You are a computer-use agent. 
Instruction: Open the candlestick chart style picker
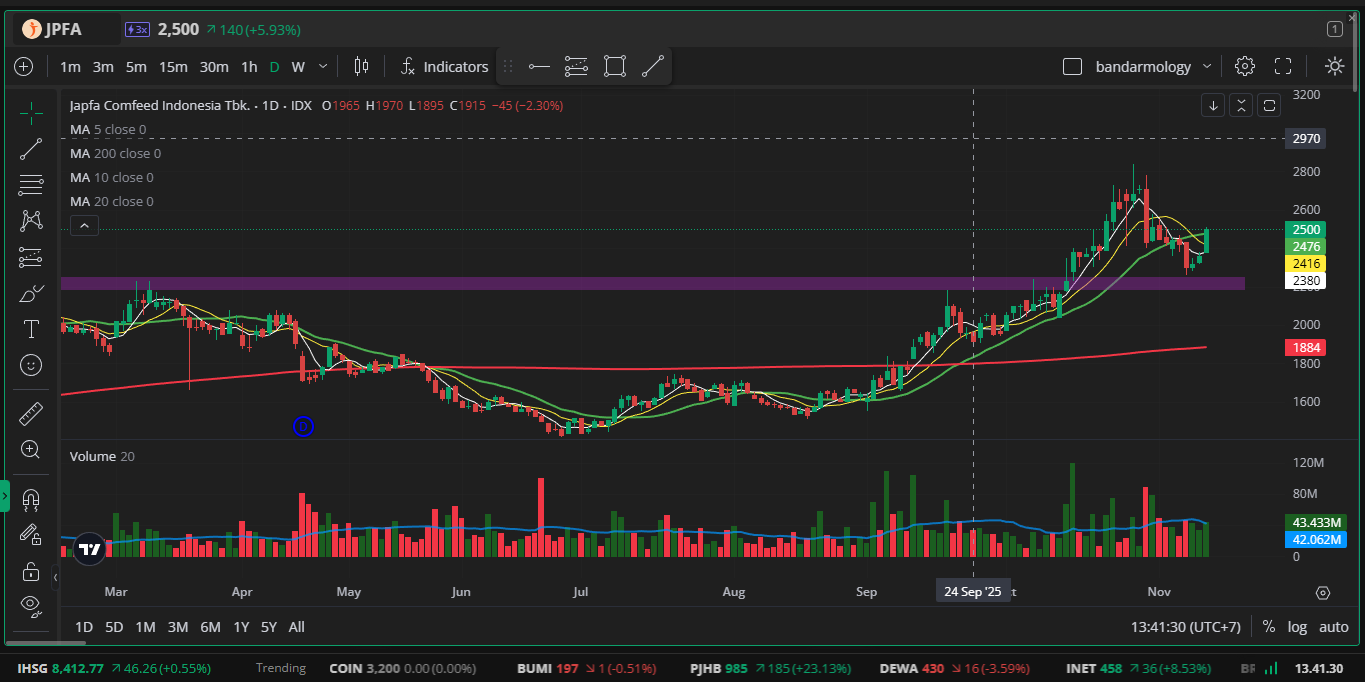(x=361, y=66)
